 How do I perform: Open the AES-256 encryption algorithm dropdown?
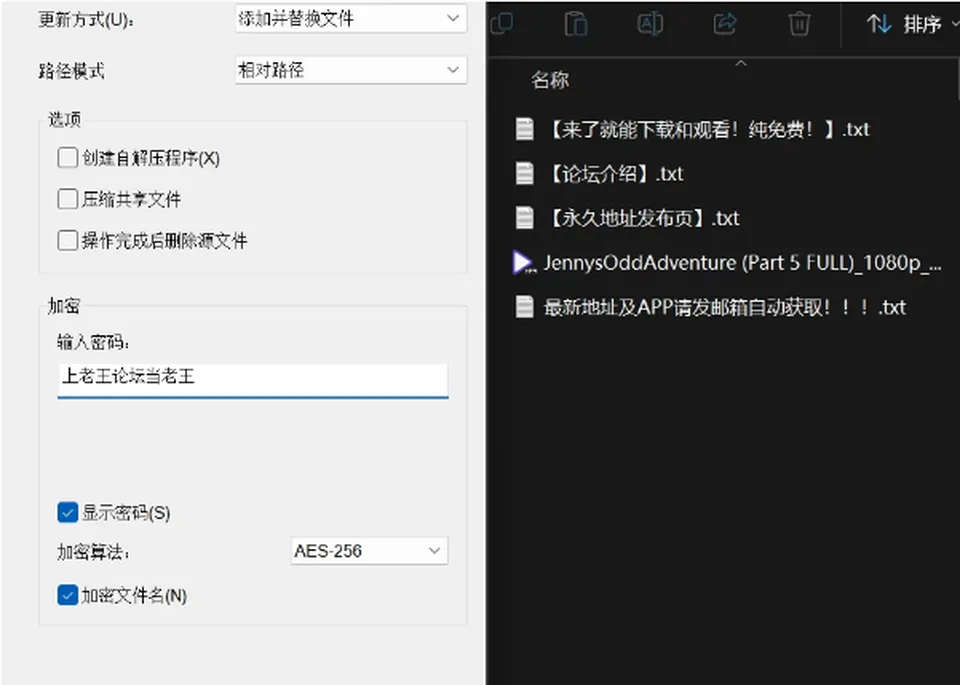point(369,551)
